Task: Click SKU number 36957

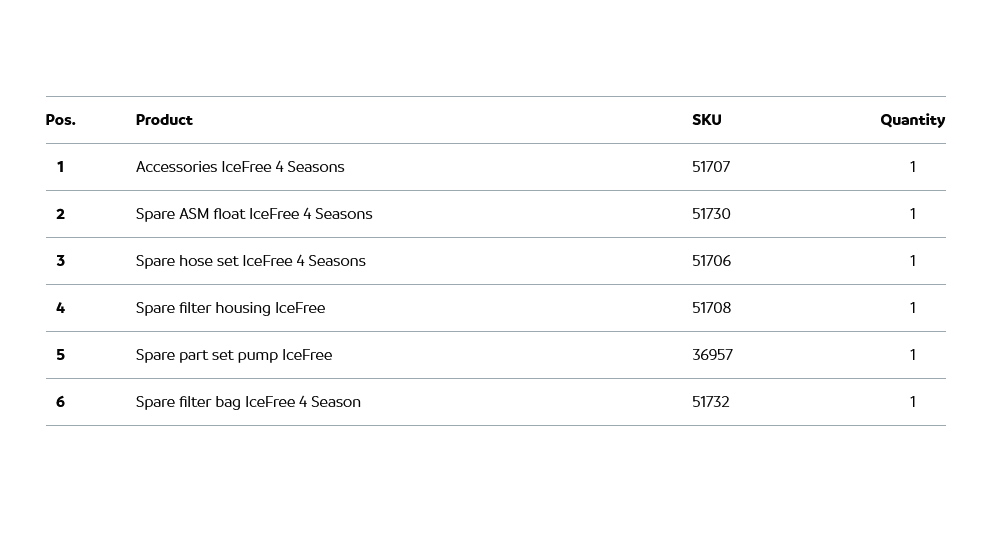Action: click(712, 355)
